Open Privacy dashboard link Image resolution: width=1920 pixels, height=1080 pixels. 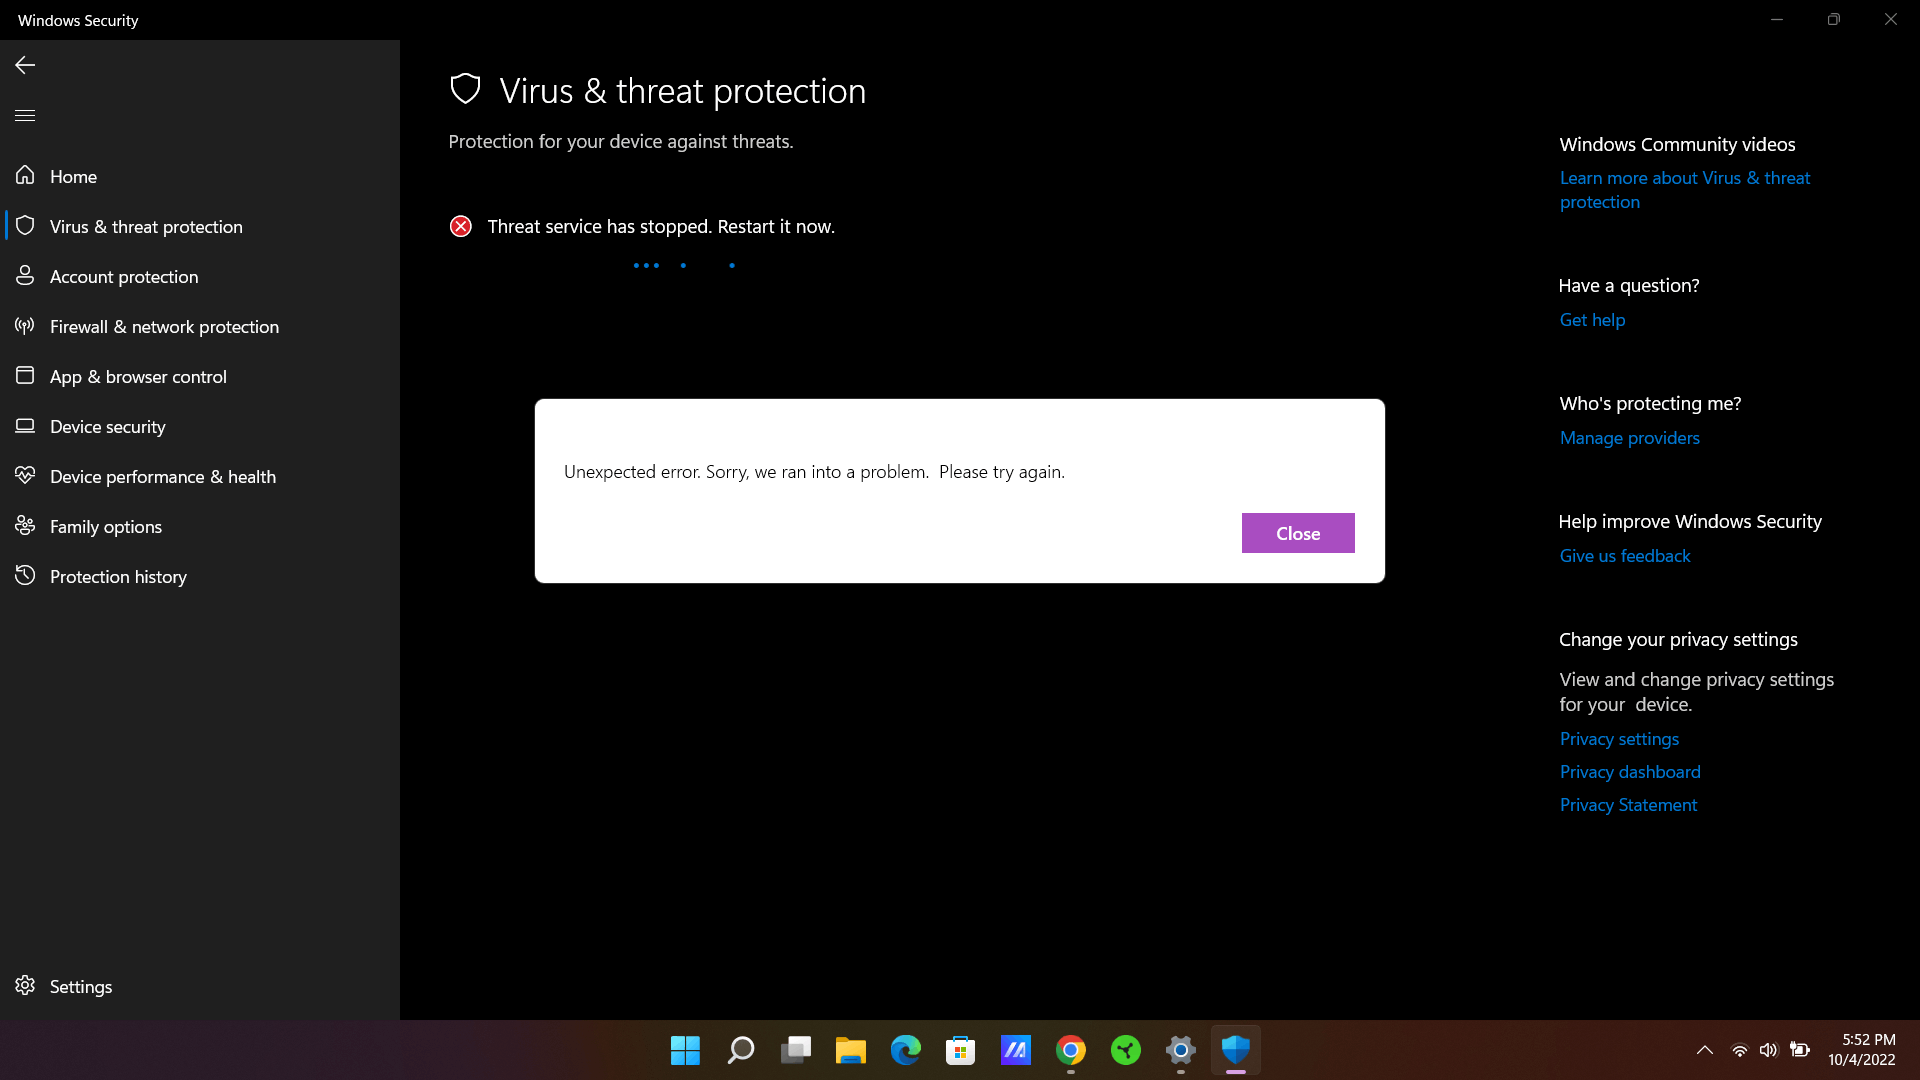coord(1629,772)
